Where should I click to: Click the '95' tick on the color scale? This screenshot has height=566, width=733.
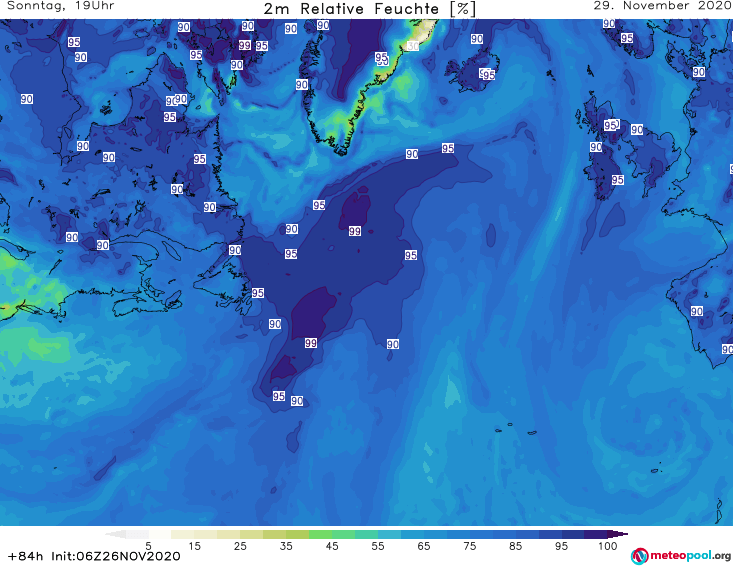click(x=561, y=546)
